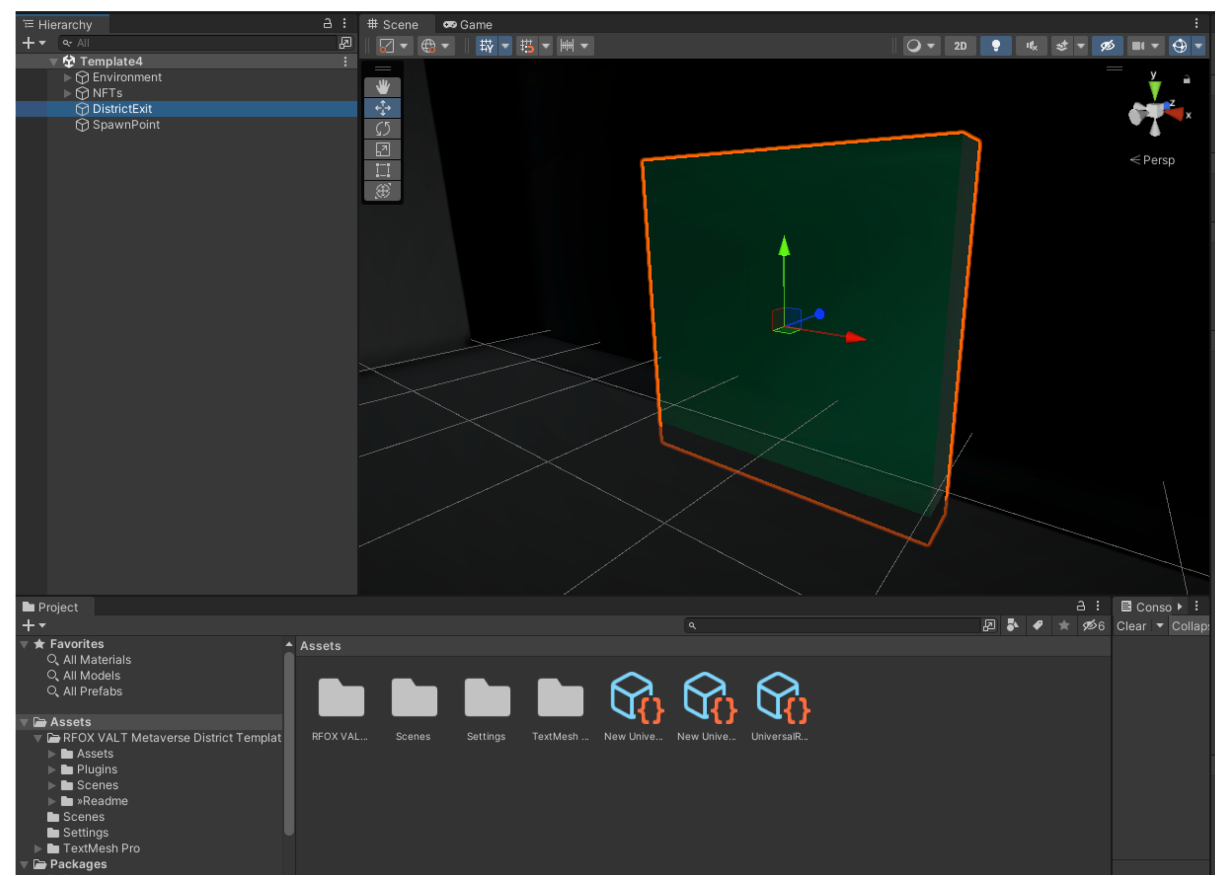Expand the Plugins folder in Project tree
1224x876 pixels.
coord(53,769)
